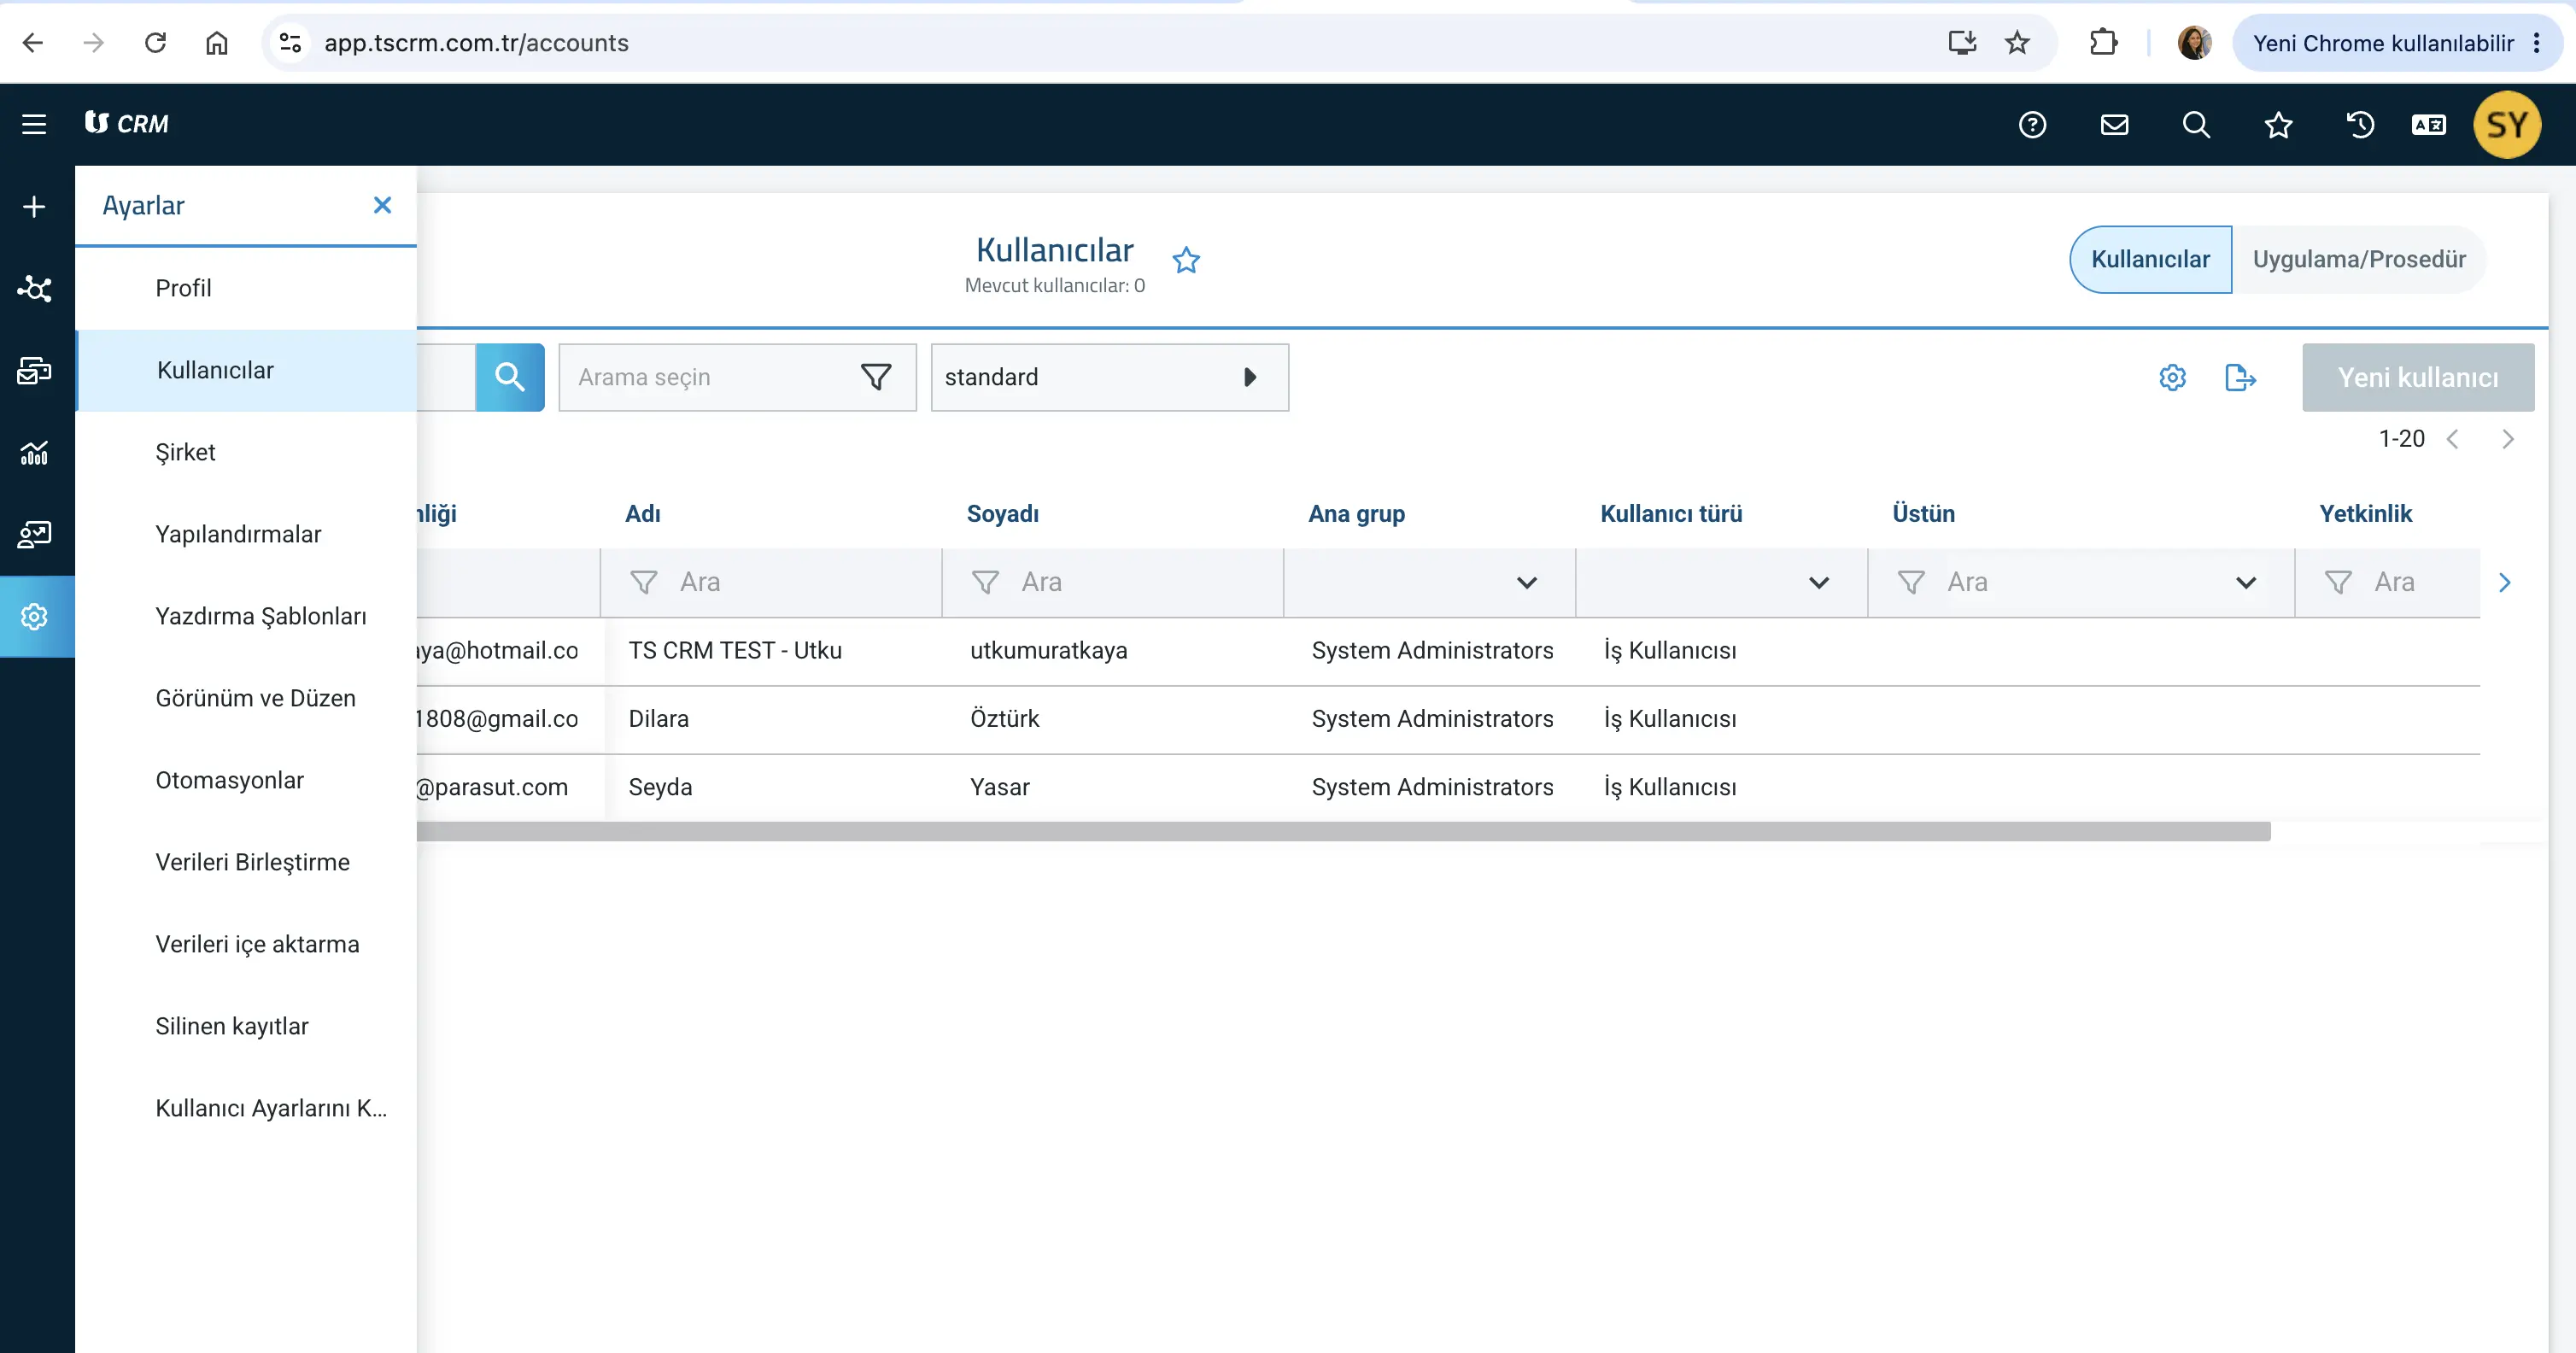Click the Yeni kullanıcı button
Viewport: 2576px width, 1353px height.
pyautogui.click(x=2418, y=377)
